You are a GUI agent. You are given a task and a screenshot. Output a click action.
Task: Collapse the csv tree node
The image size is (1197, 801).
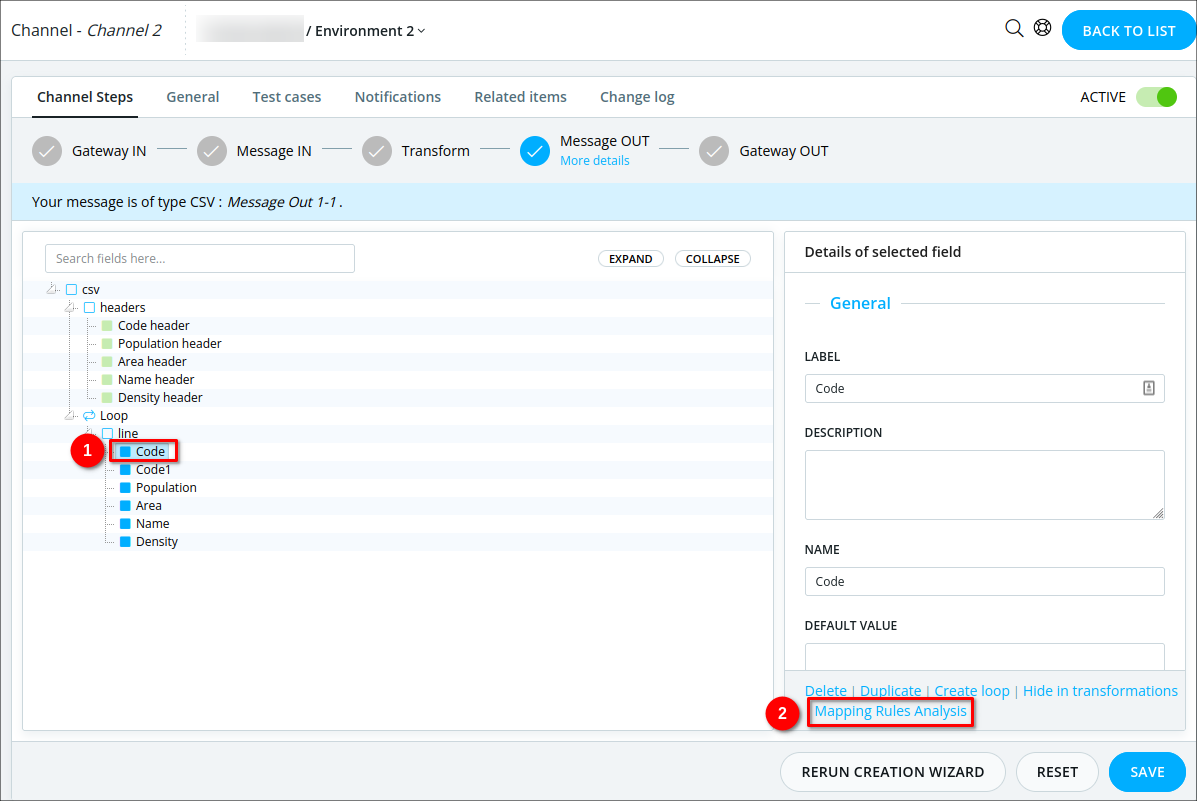pos(52,289)
